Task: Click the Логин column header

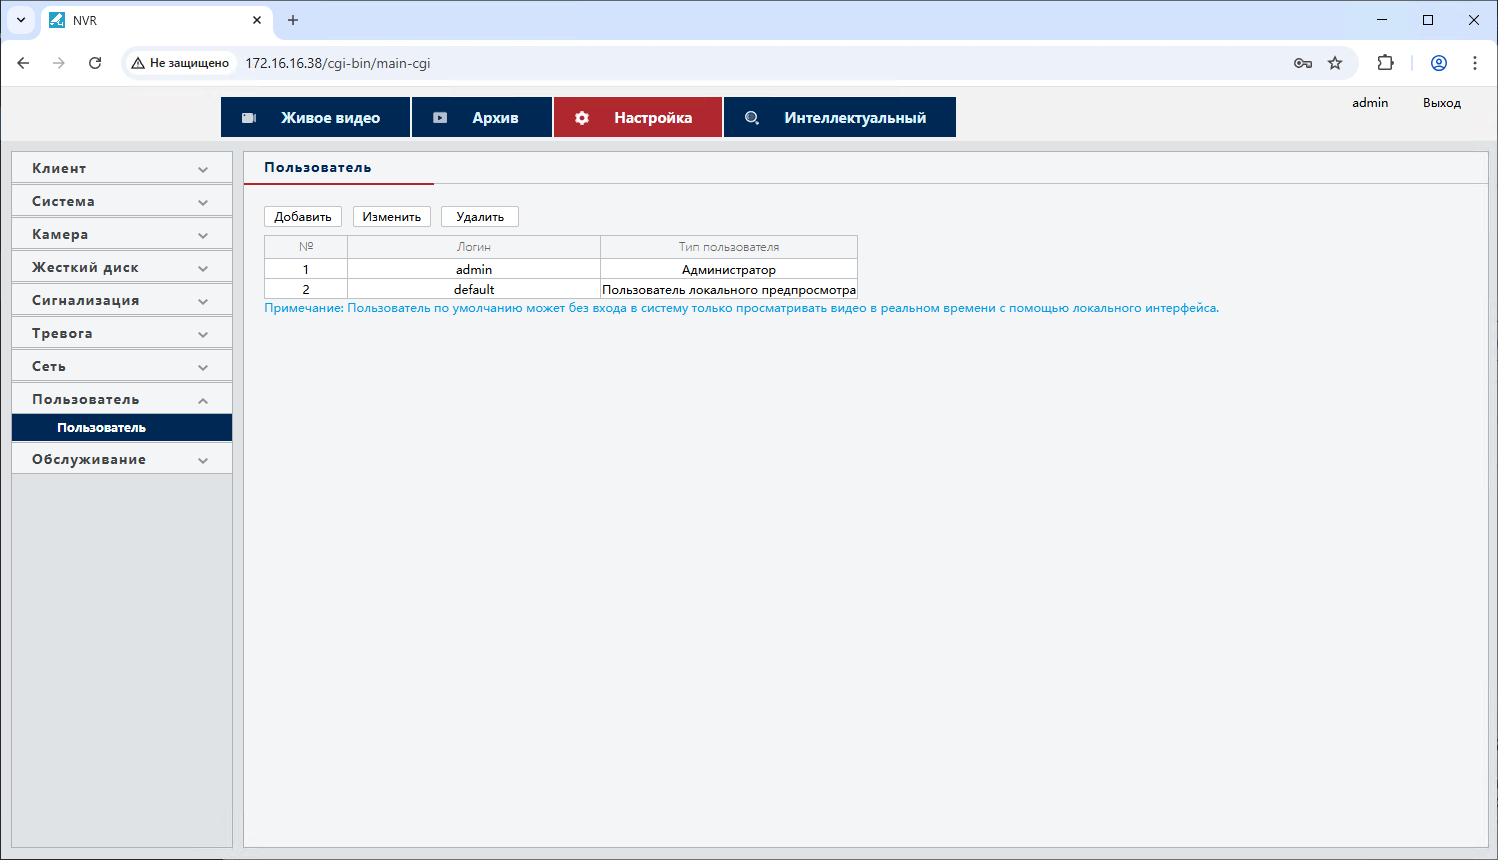Action: (x=474, y=247)
